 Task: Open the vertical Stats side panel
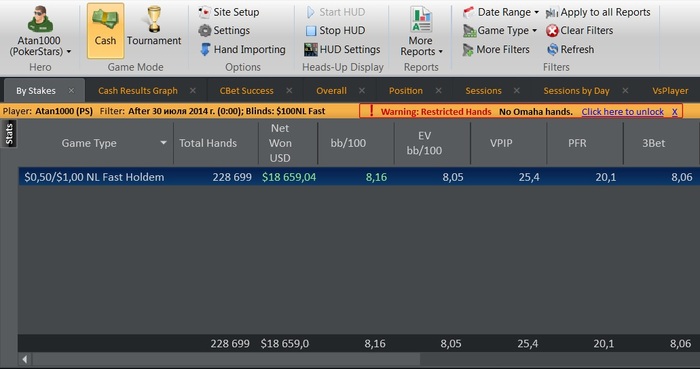pos(9,134)
